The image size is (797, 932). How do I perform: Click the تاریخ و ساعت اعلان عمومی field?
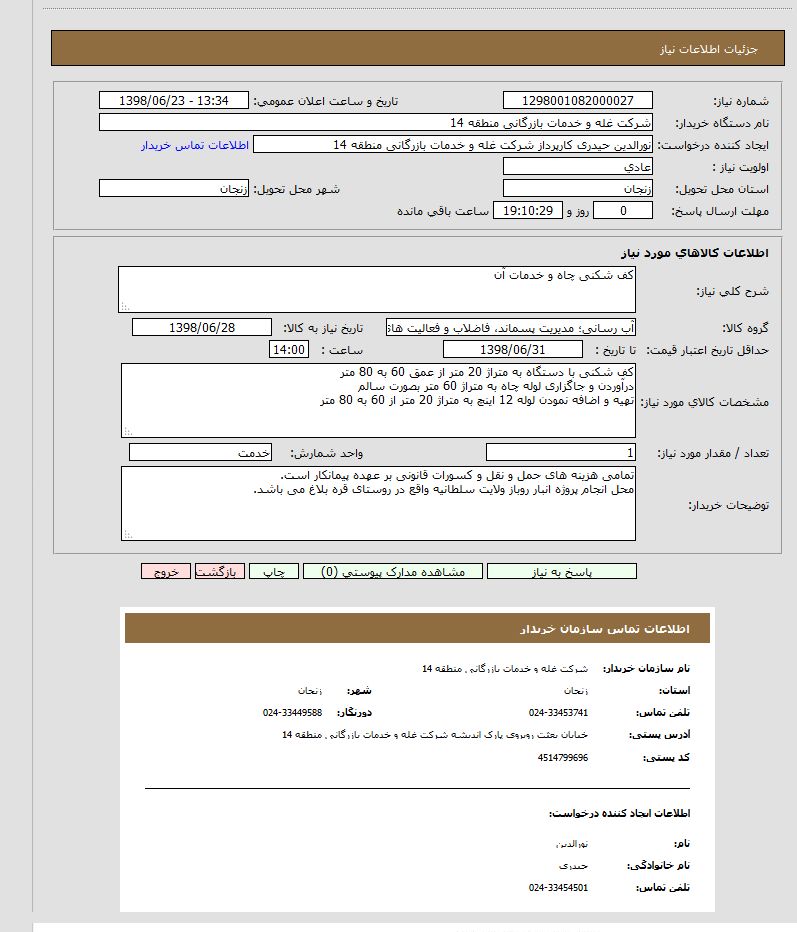[174, 101]
